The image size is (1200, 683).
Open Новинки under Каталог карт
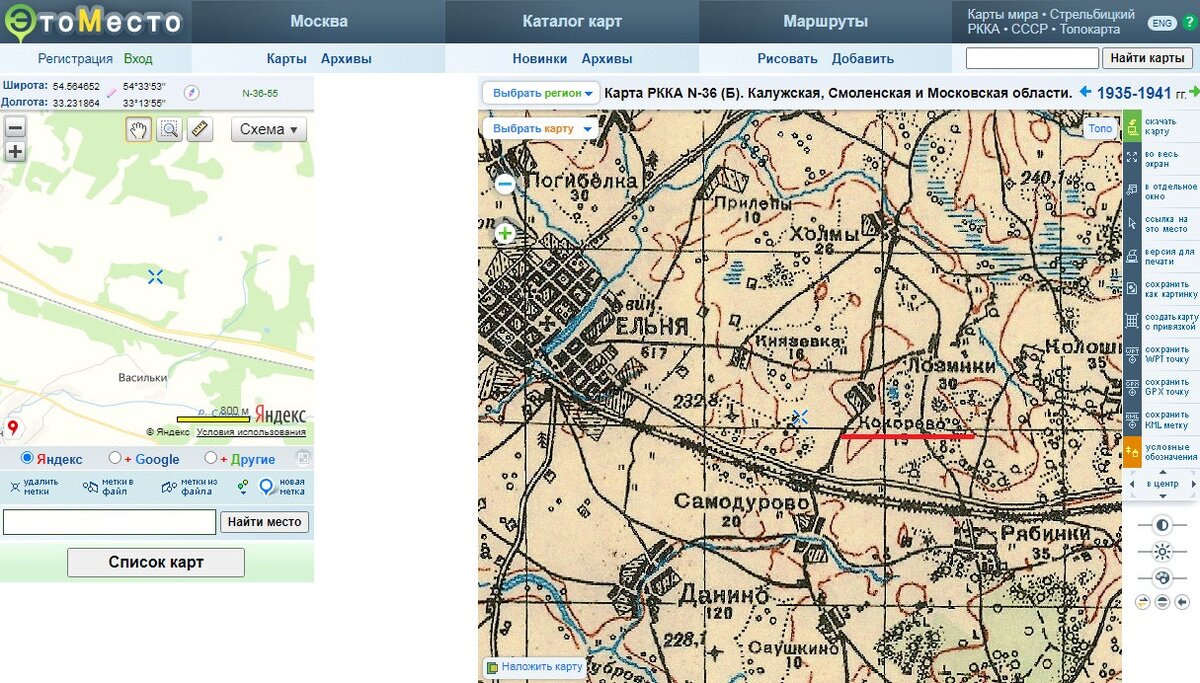click(540, 59)
